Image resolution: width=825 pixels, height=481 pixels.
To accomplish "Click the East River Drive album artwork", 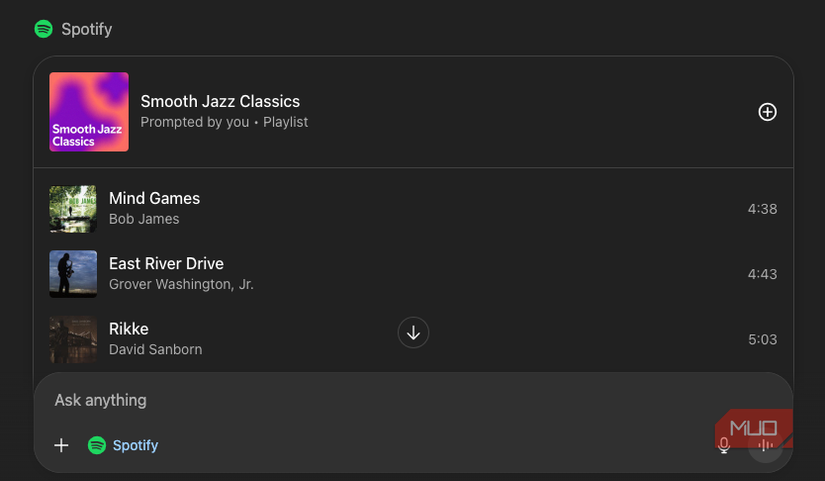I will (73, 274).
